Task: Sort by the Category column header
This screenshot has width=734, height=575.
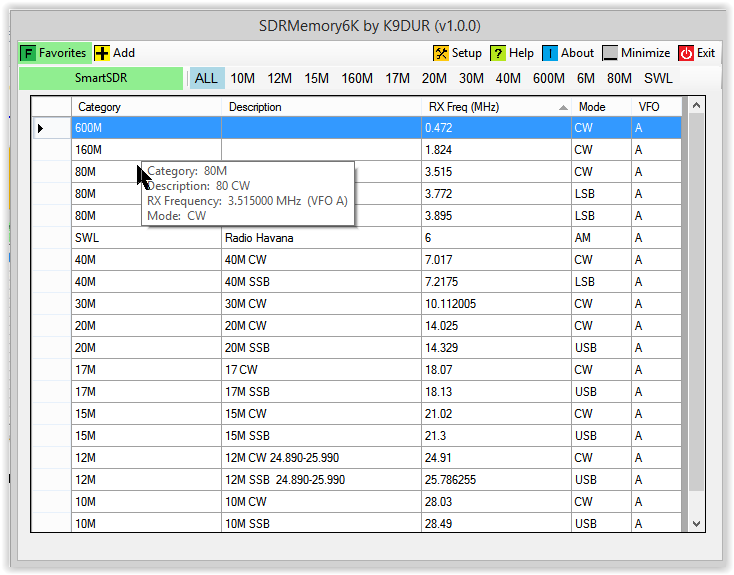Action: click(146, 107)
